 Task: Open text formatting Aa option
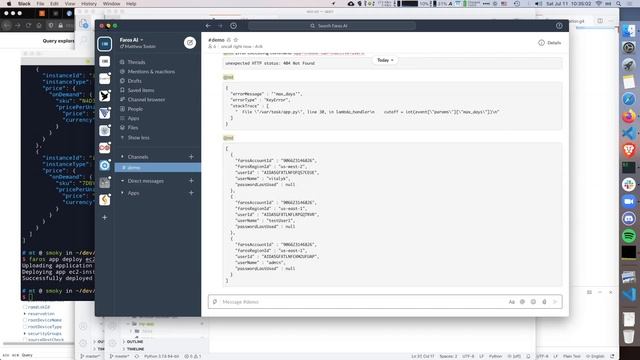[511, 302]
